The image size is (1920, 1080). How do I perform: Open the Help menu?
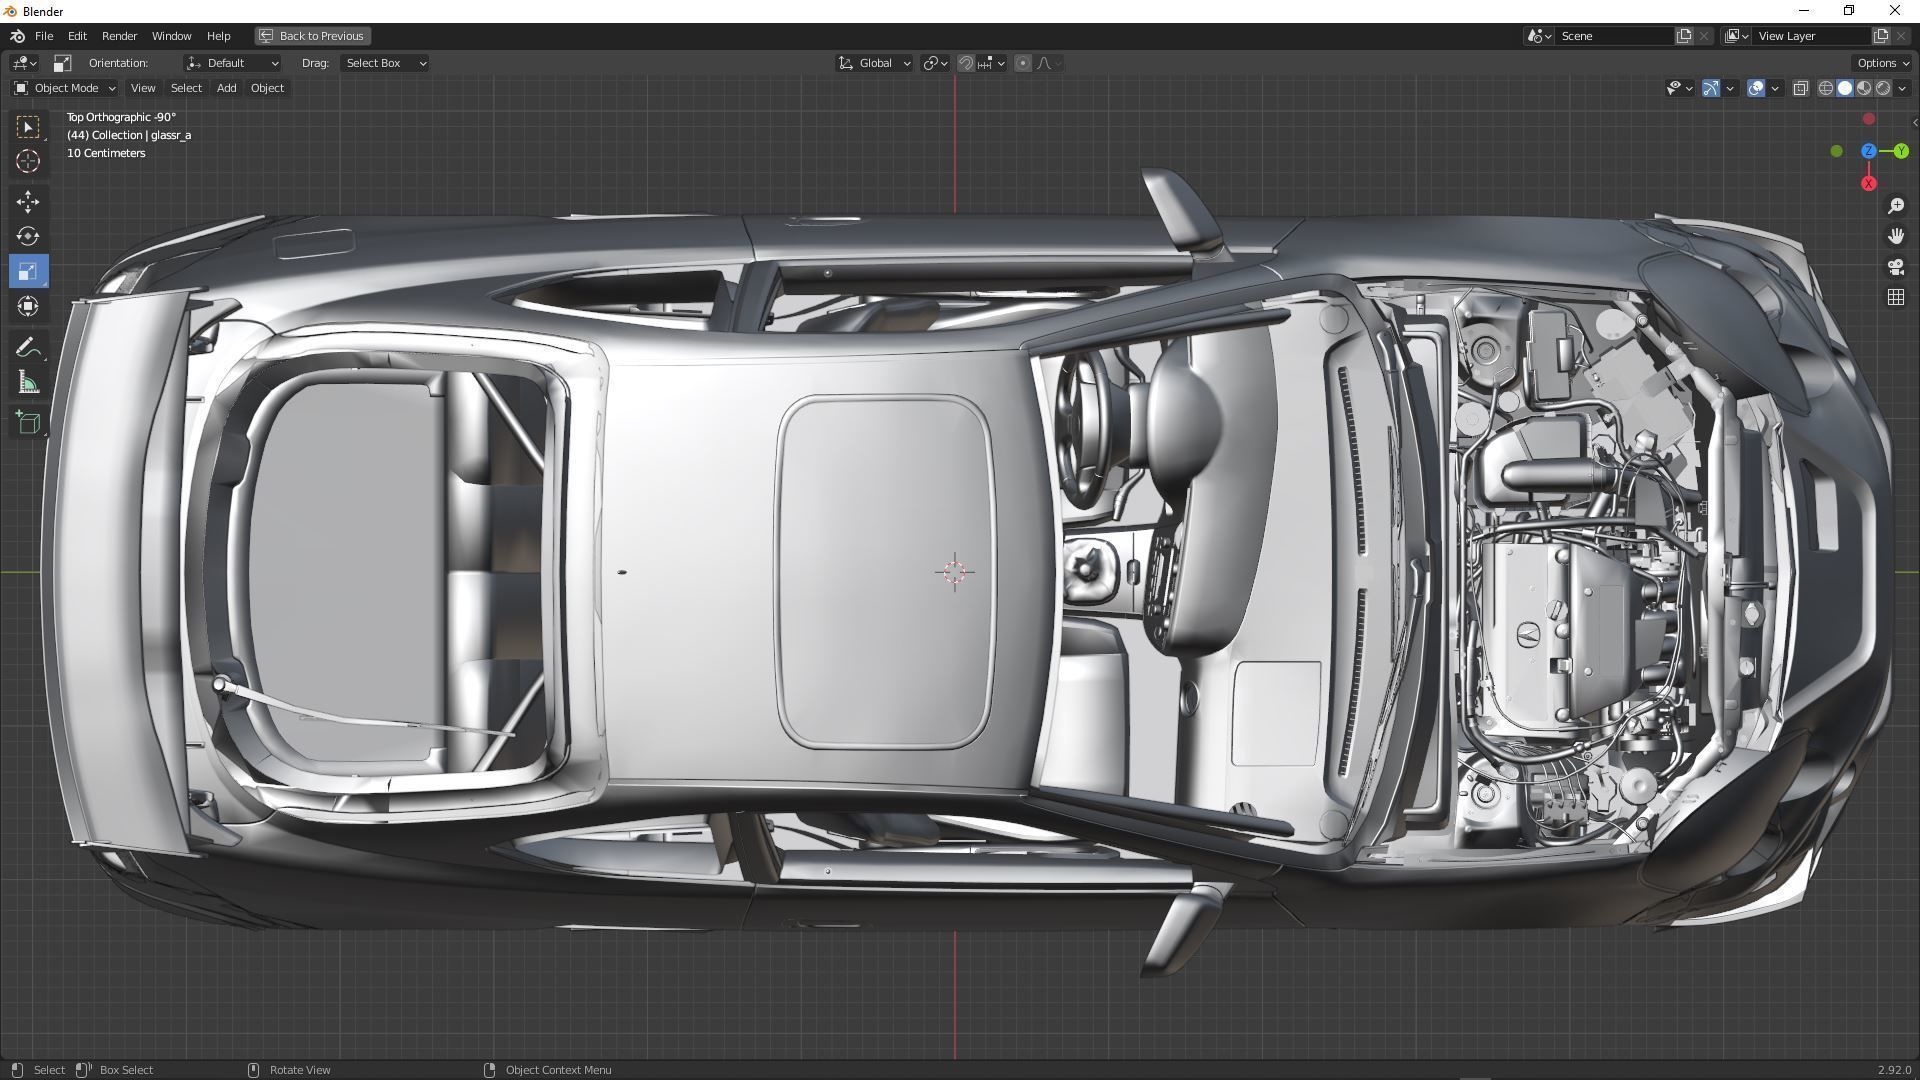[x=218, y=36]
